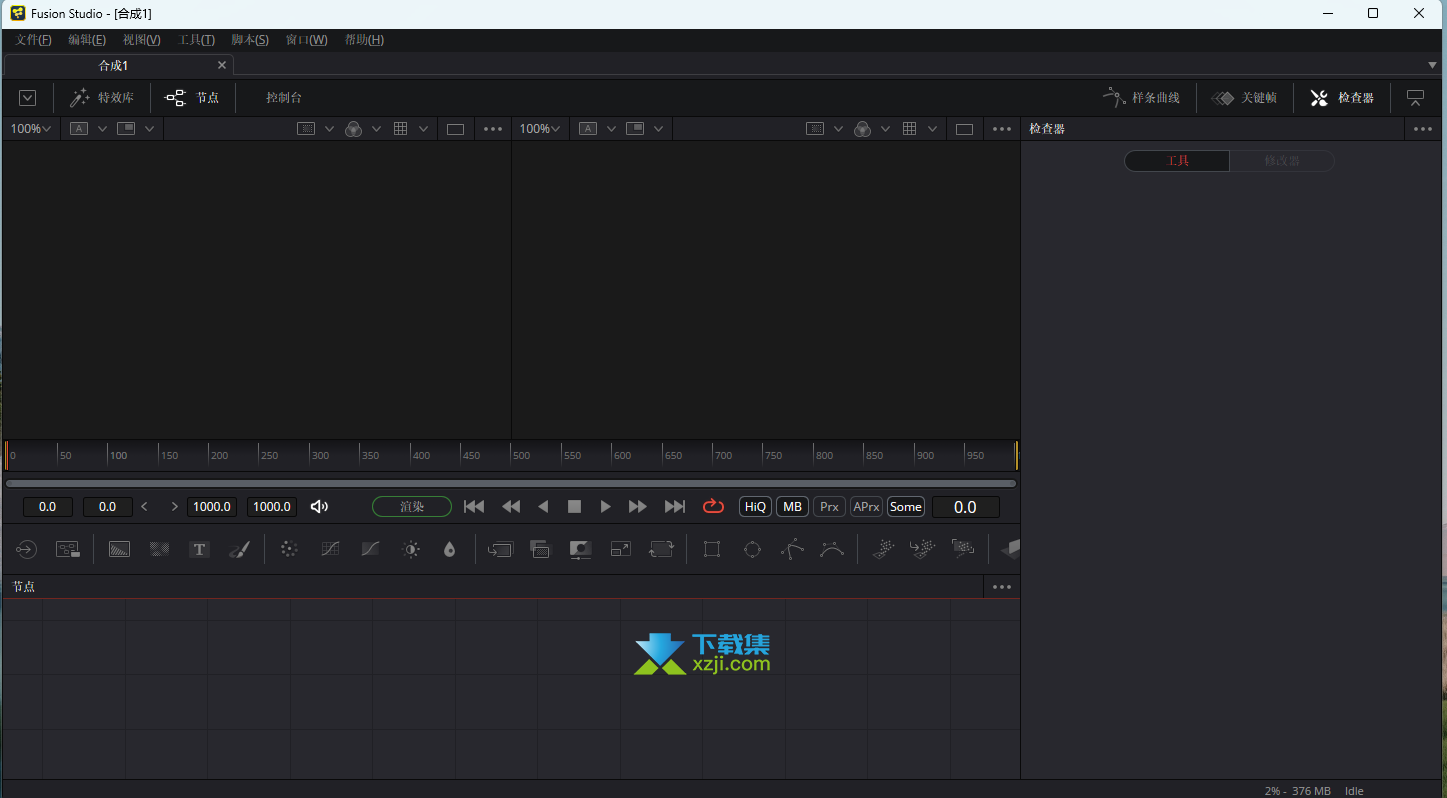1447x798 pixels.
Task: Select the Paint brush tool icon
Action: (239, 549)
